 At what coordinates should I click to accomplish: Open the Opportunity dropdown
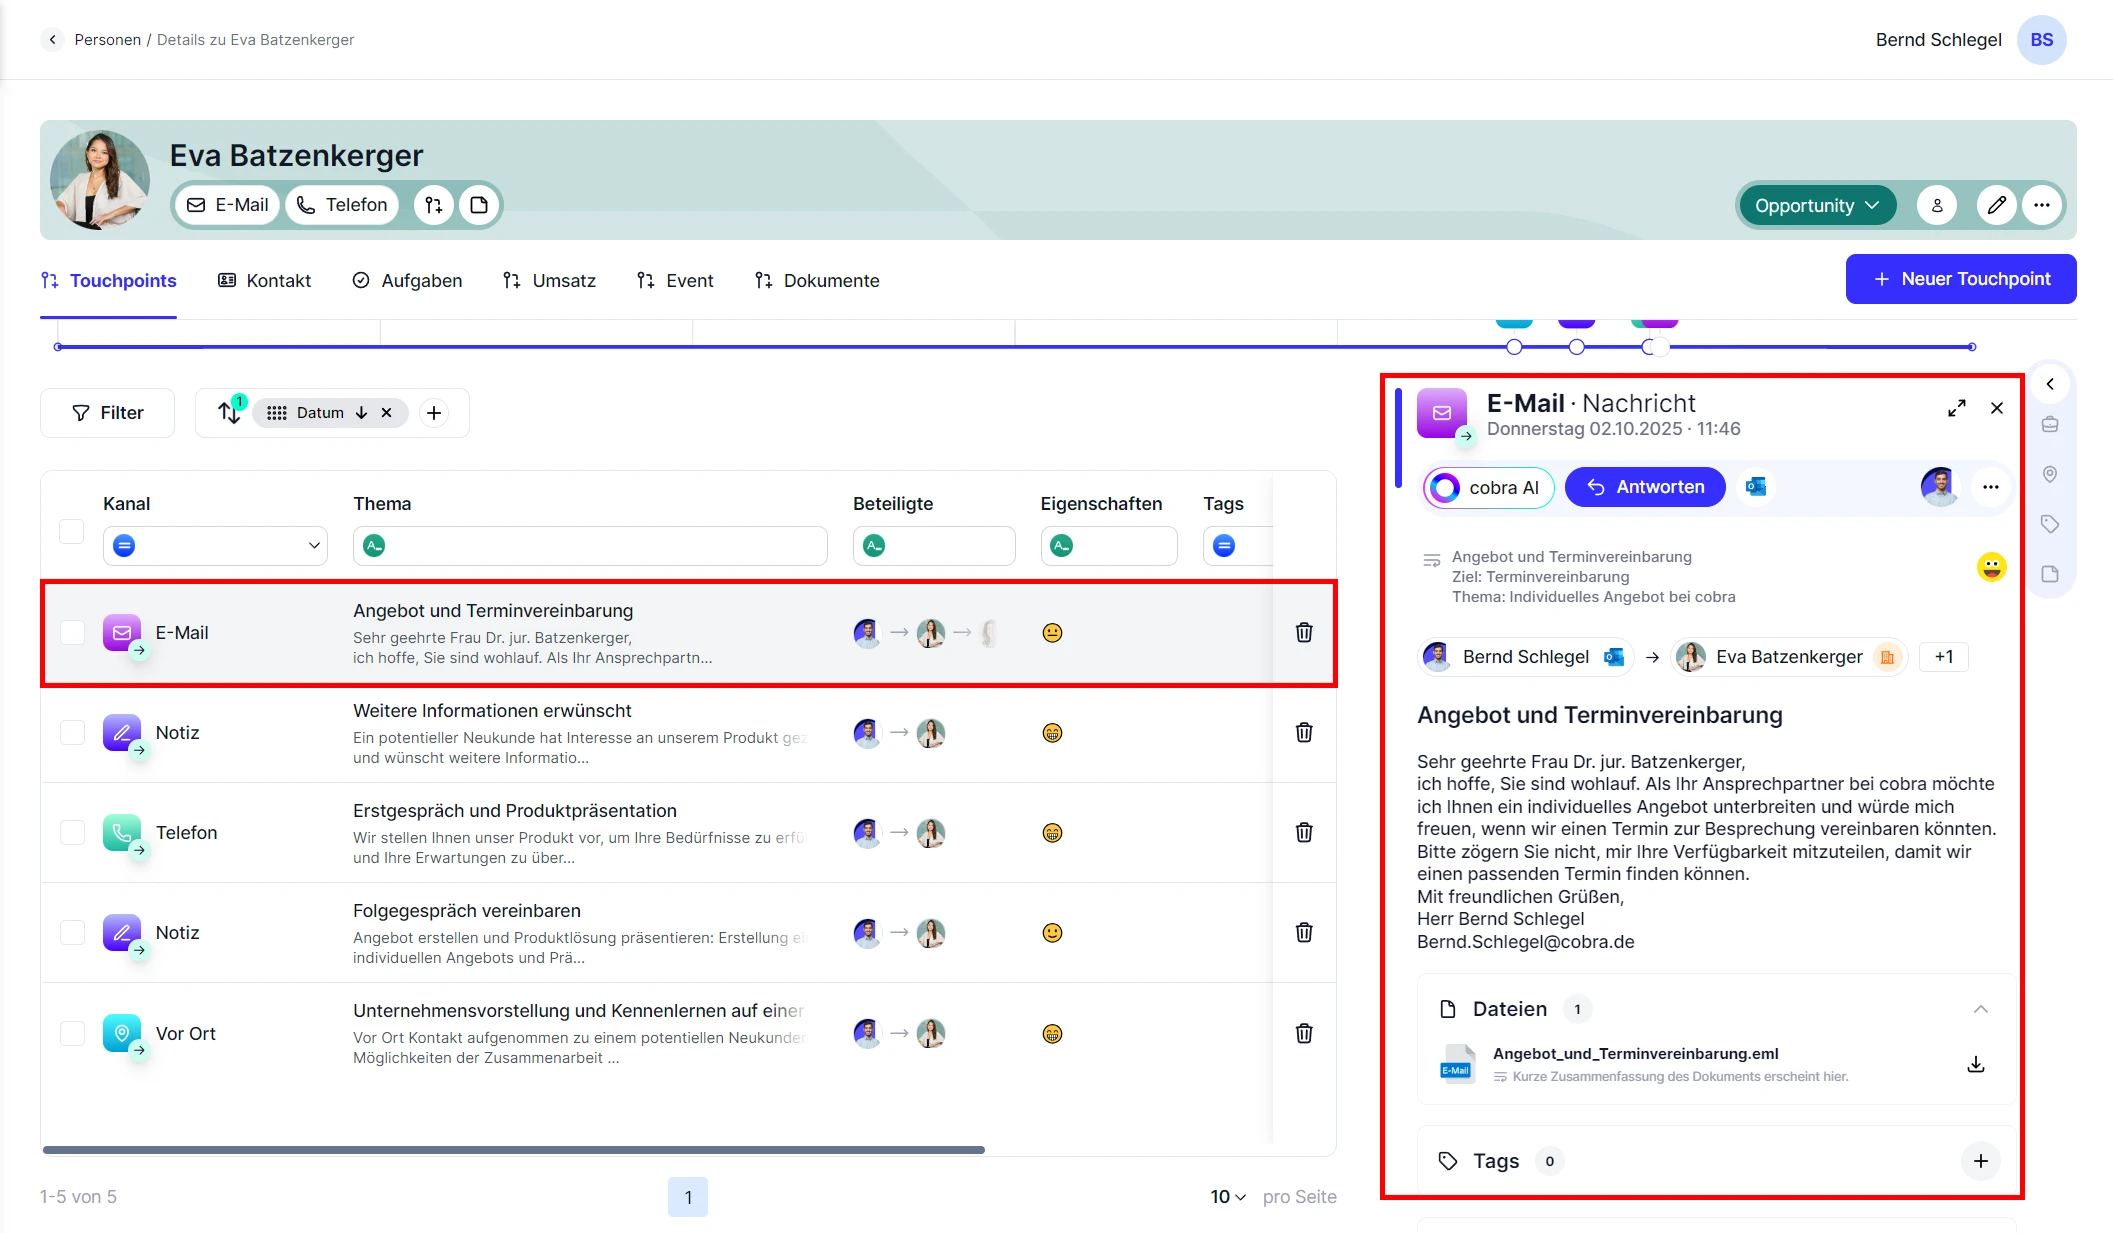[1816, 205]
